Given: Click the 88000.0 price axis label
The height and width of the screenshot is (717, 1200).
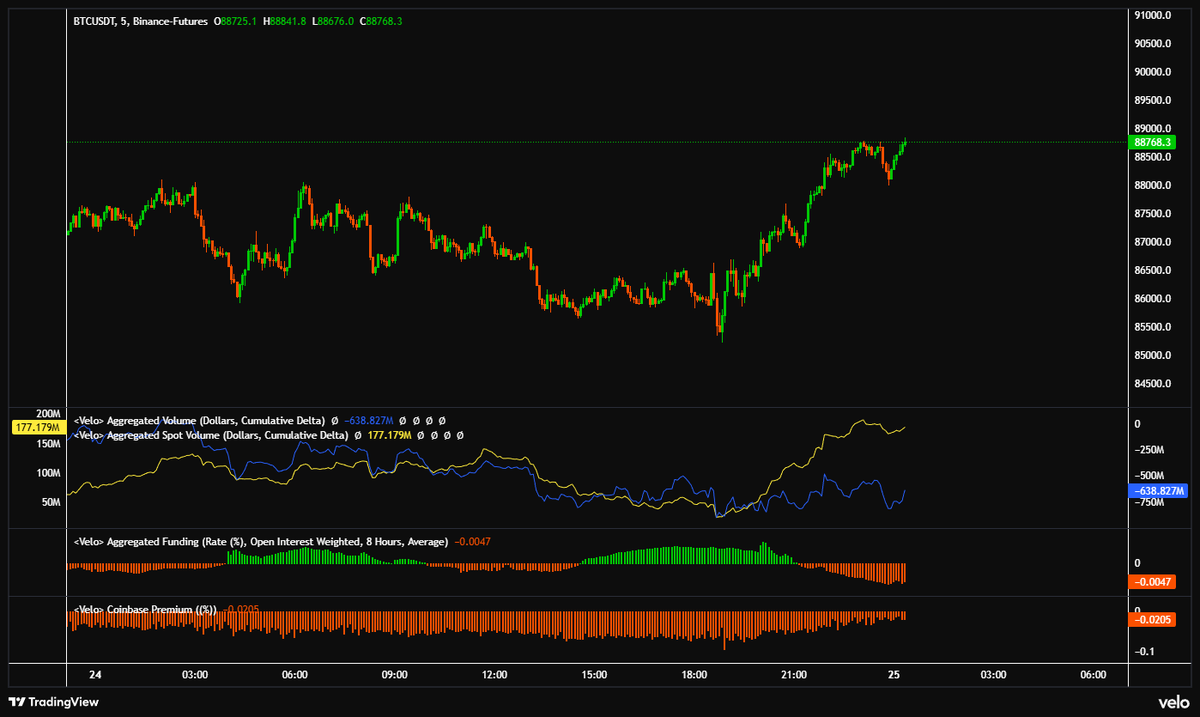Looking at the screenshot, I should 1155,185.
